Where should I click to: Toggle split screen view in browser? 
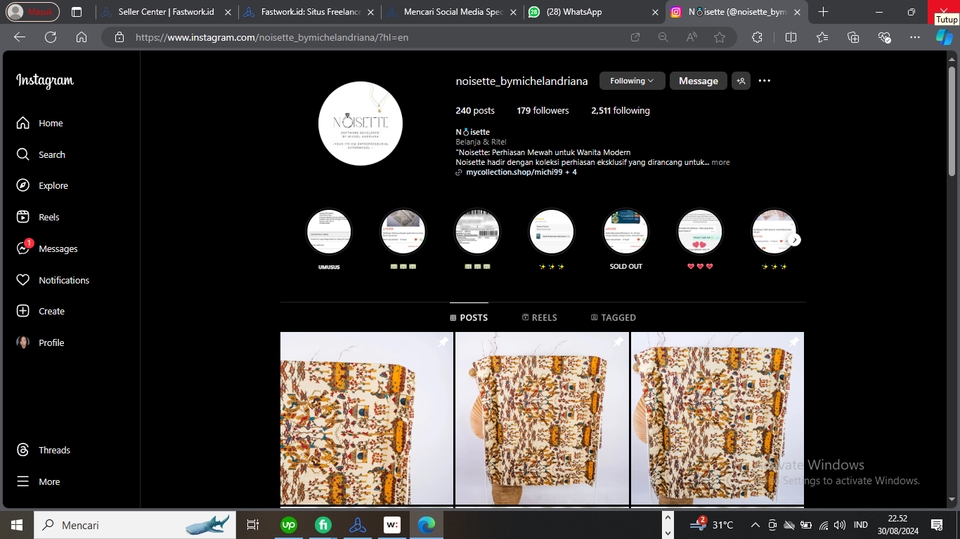[x=790, y=37]
